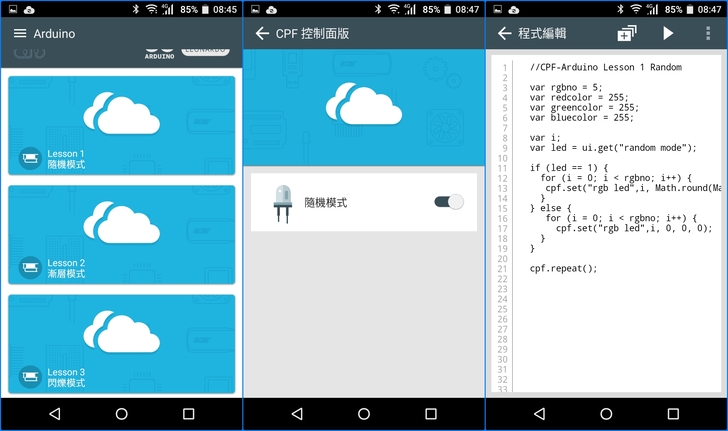Click the code line var redcolor = 255;
This screenshot has height=431, width=728.
pyautogui.click(x=578, y=98)
